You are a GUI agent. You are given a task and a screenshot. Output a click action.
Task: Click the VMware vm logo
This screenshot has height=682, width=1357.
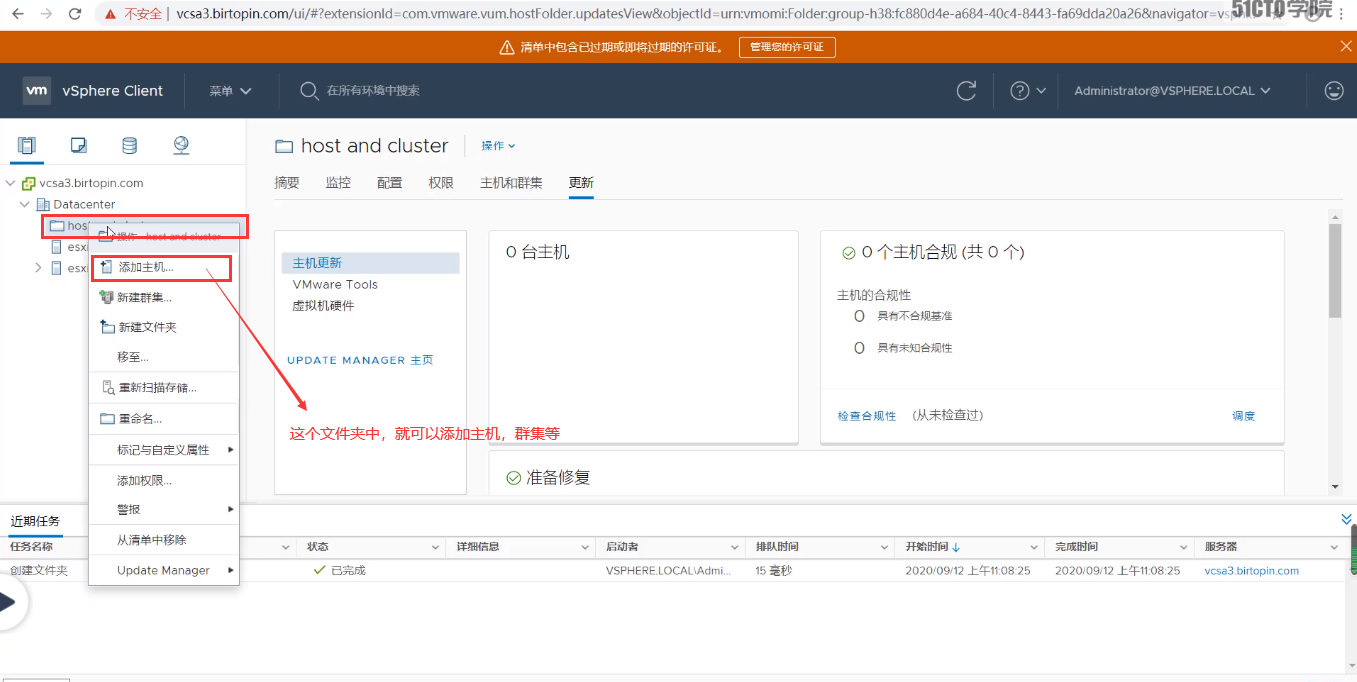tap(37, 90)
